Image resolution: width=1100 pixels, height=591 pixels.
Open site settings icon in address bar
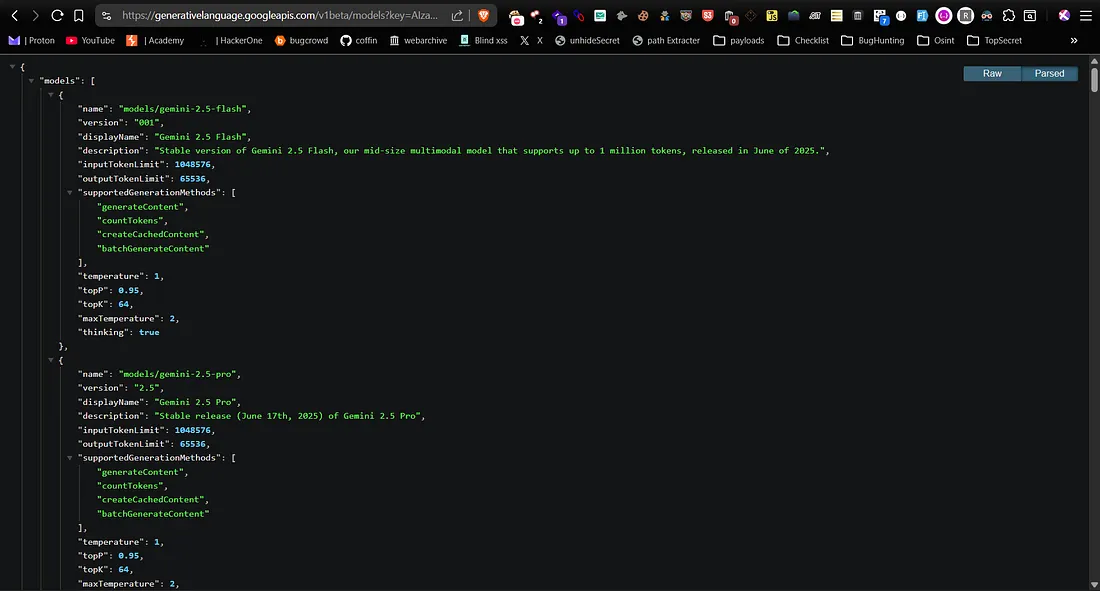point(106,15)
